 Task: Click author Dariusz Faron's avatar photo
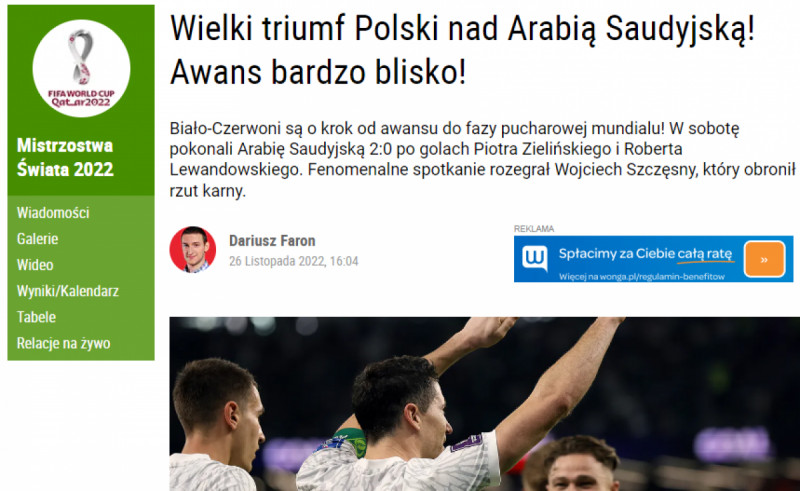click(x=193, y=250)
